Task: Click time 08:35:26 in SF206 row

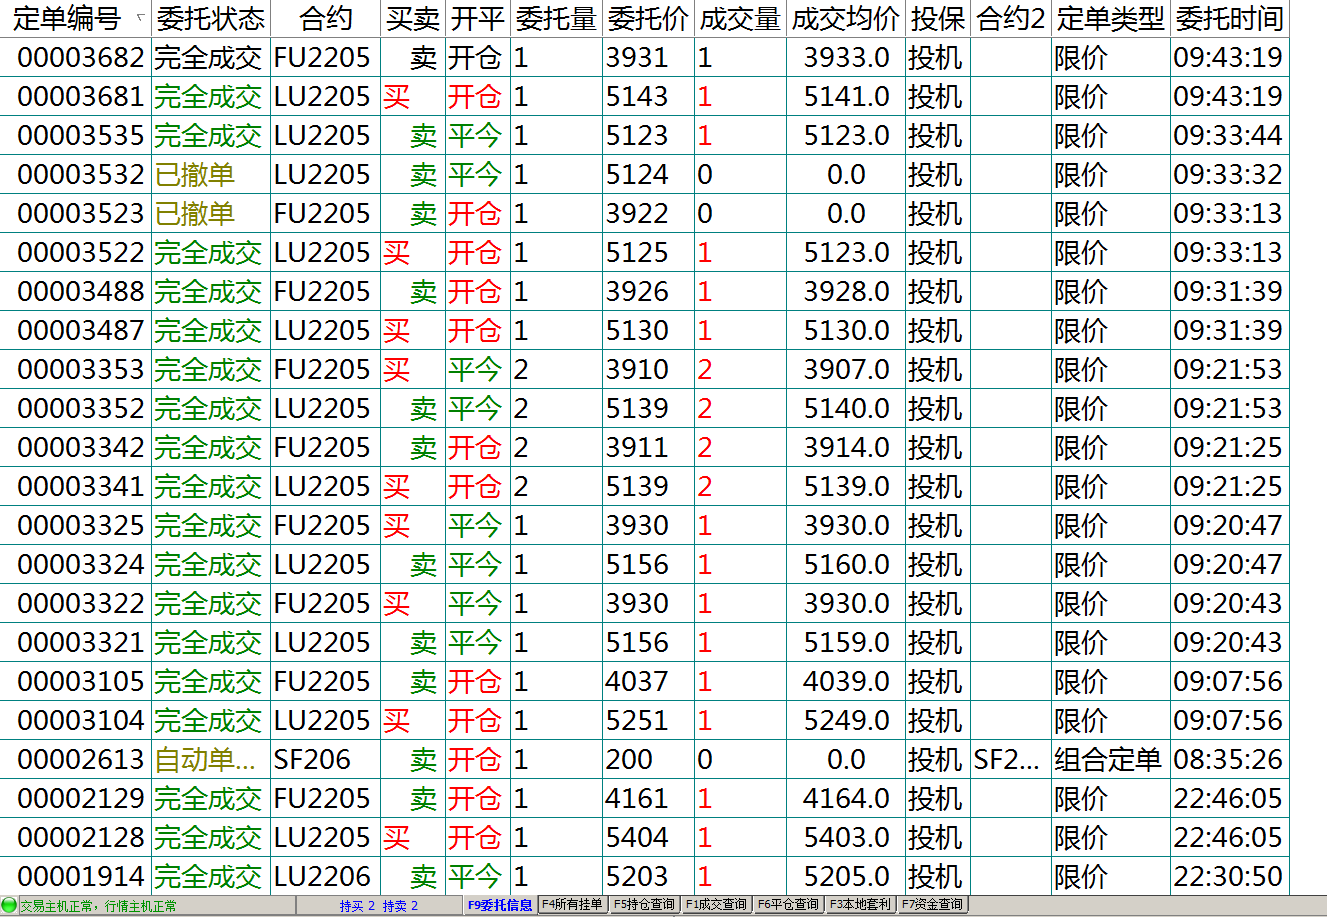Action: [x=1228, y=760]
